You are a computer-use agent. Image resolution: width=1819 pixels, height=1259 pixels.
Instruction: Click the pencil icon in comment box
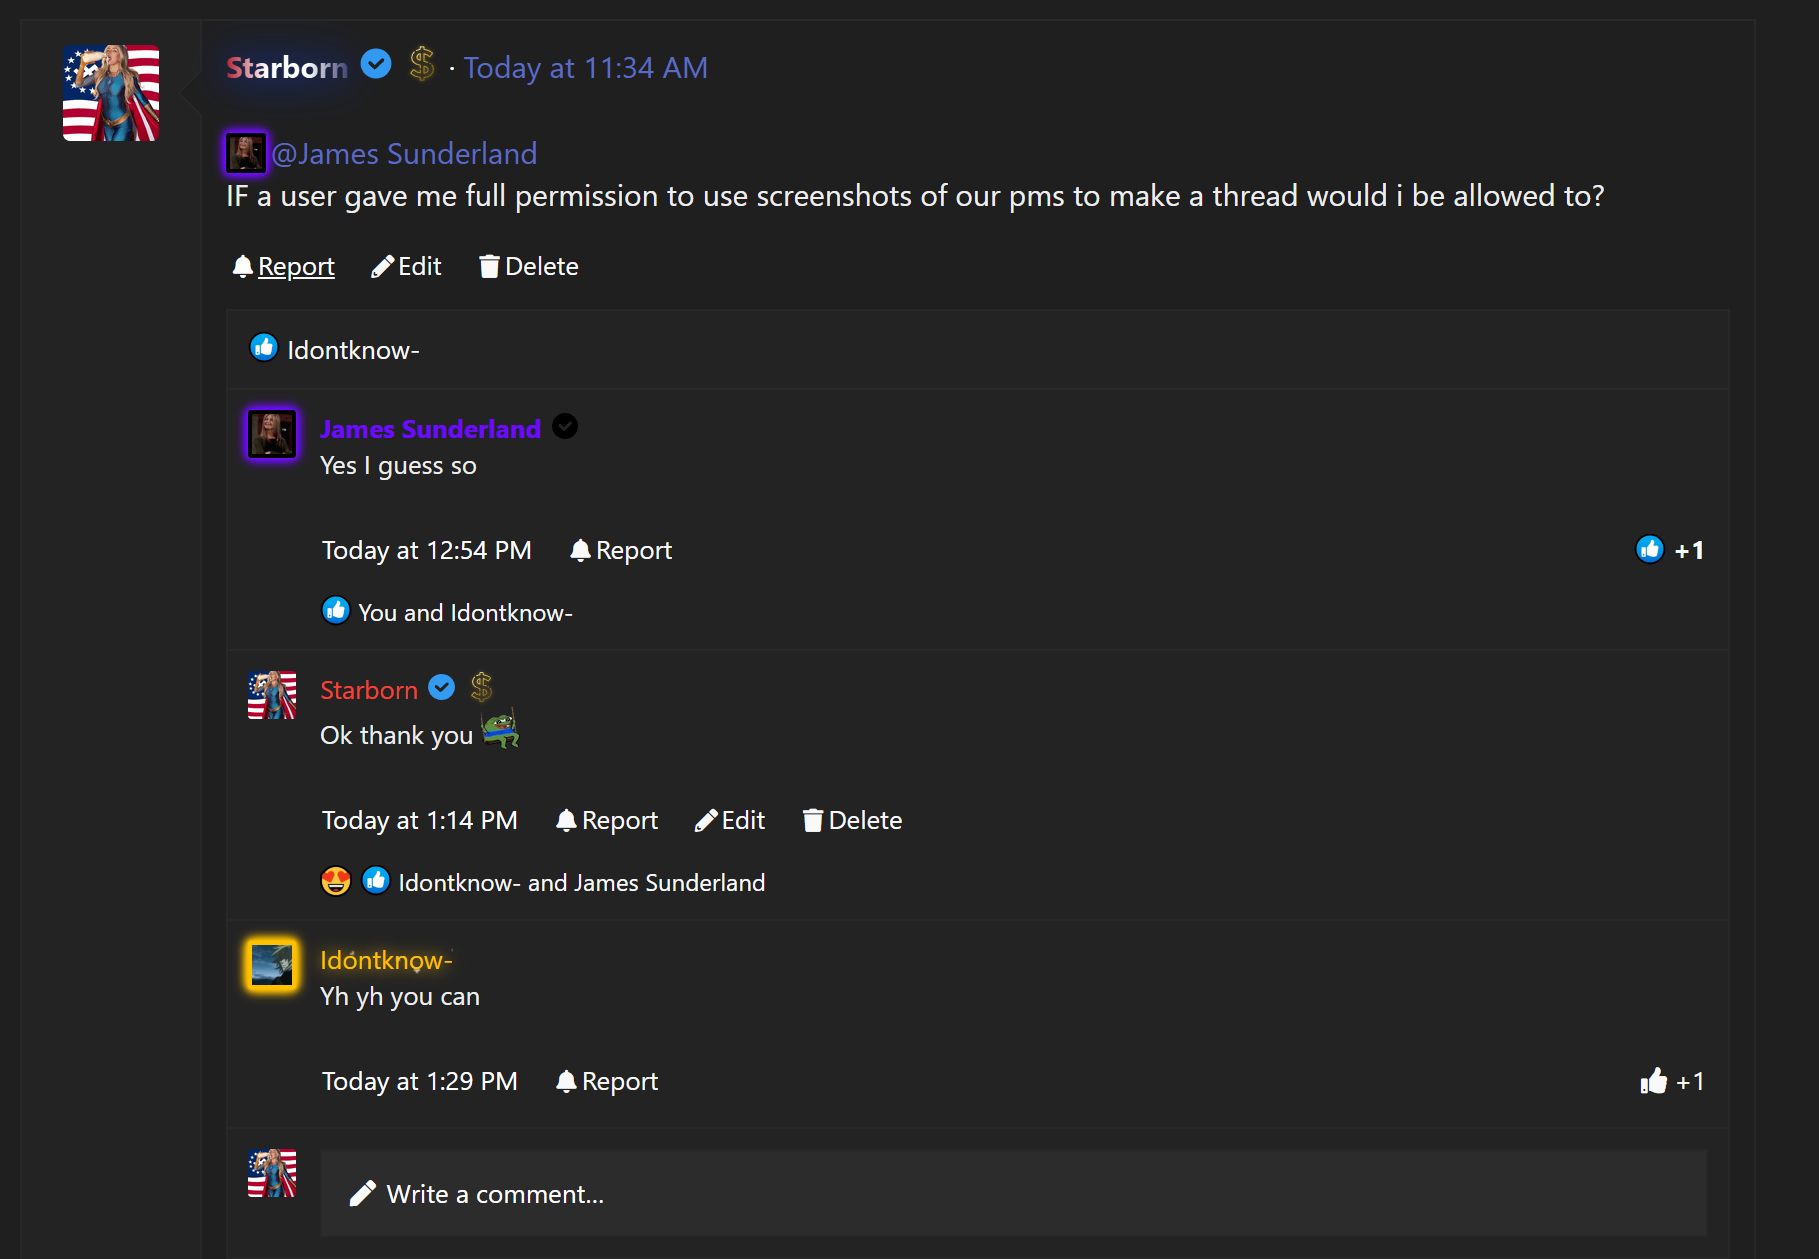click(362, 1194)
